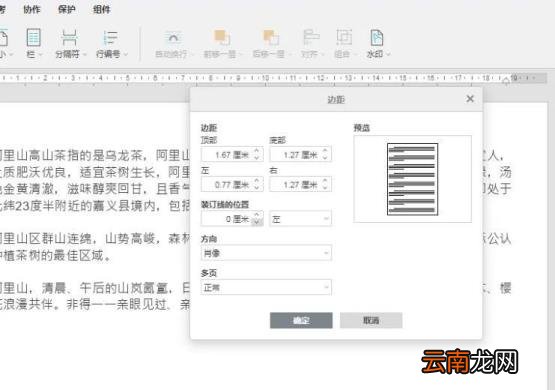Click the text line 里山区群山连绵，山势高峻
This screenshot has height=390, width=555.
tap(95, 239)
